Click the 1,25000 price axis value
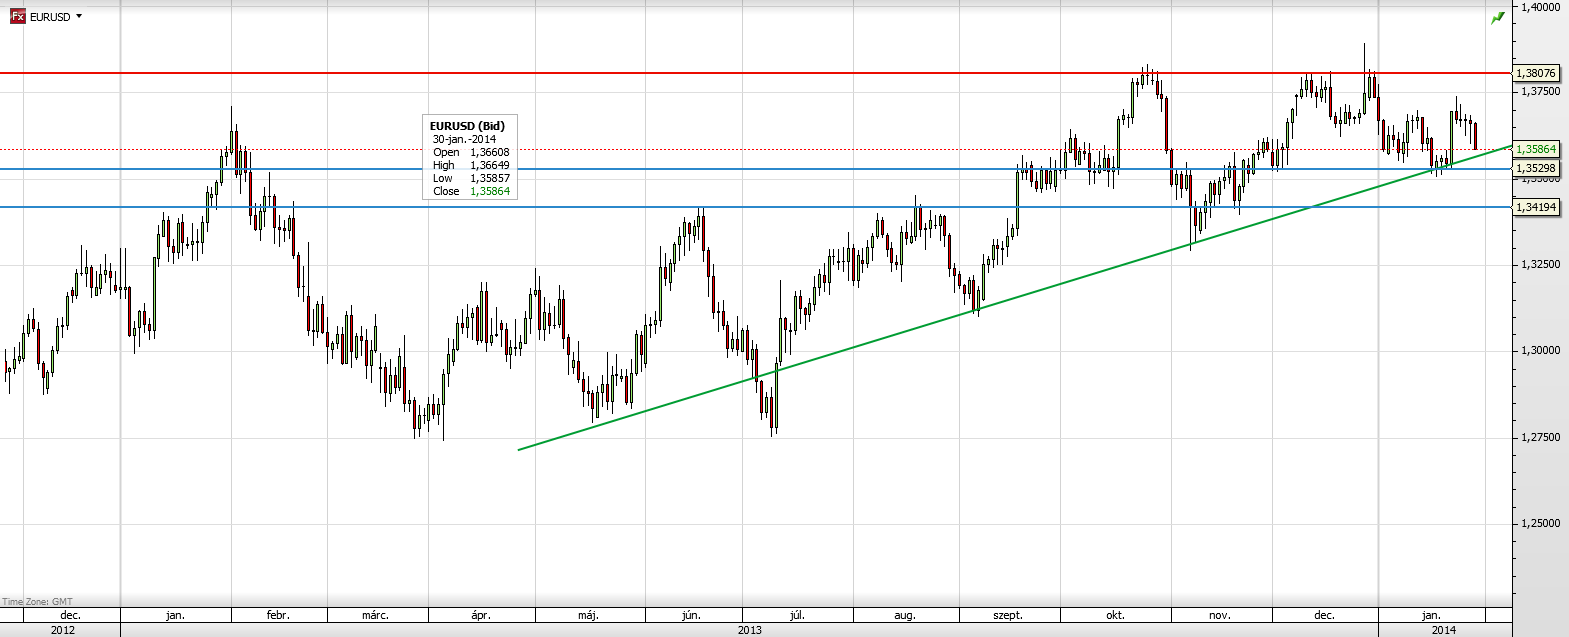Viewport: 1569px width, 637px height. point(1539,523)
